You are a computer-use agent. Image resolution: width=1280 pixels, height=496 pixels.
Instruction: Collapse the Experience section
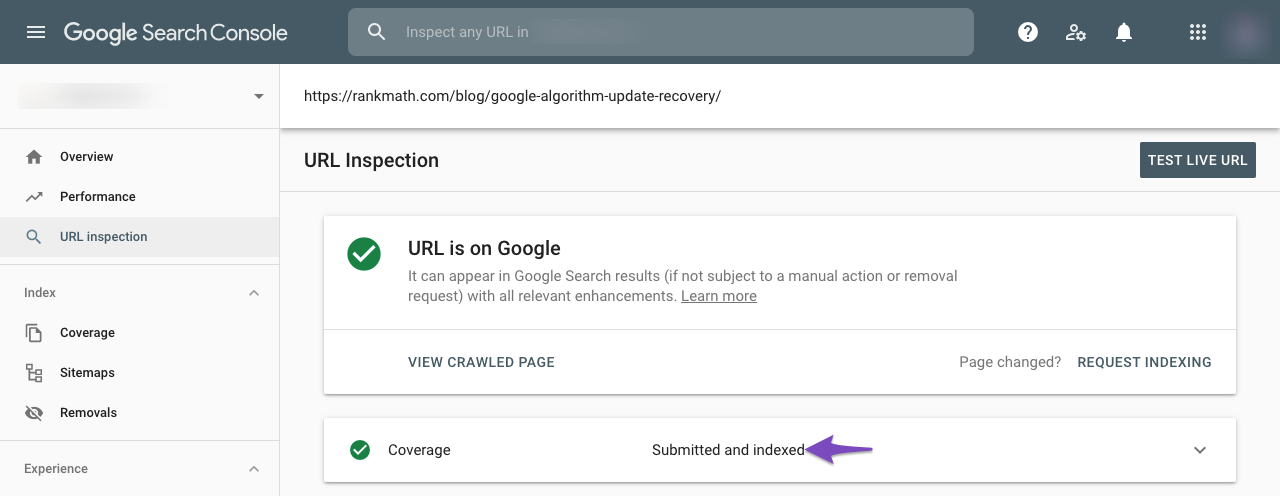(x=254, y=469)
